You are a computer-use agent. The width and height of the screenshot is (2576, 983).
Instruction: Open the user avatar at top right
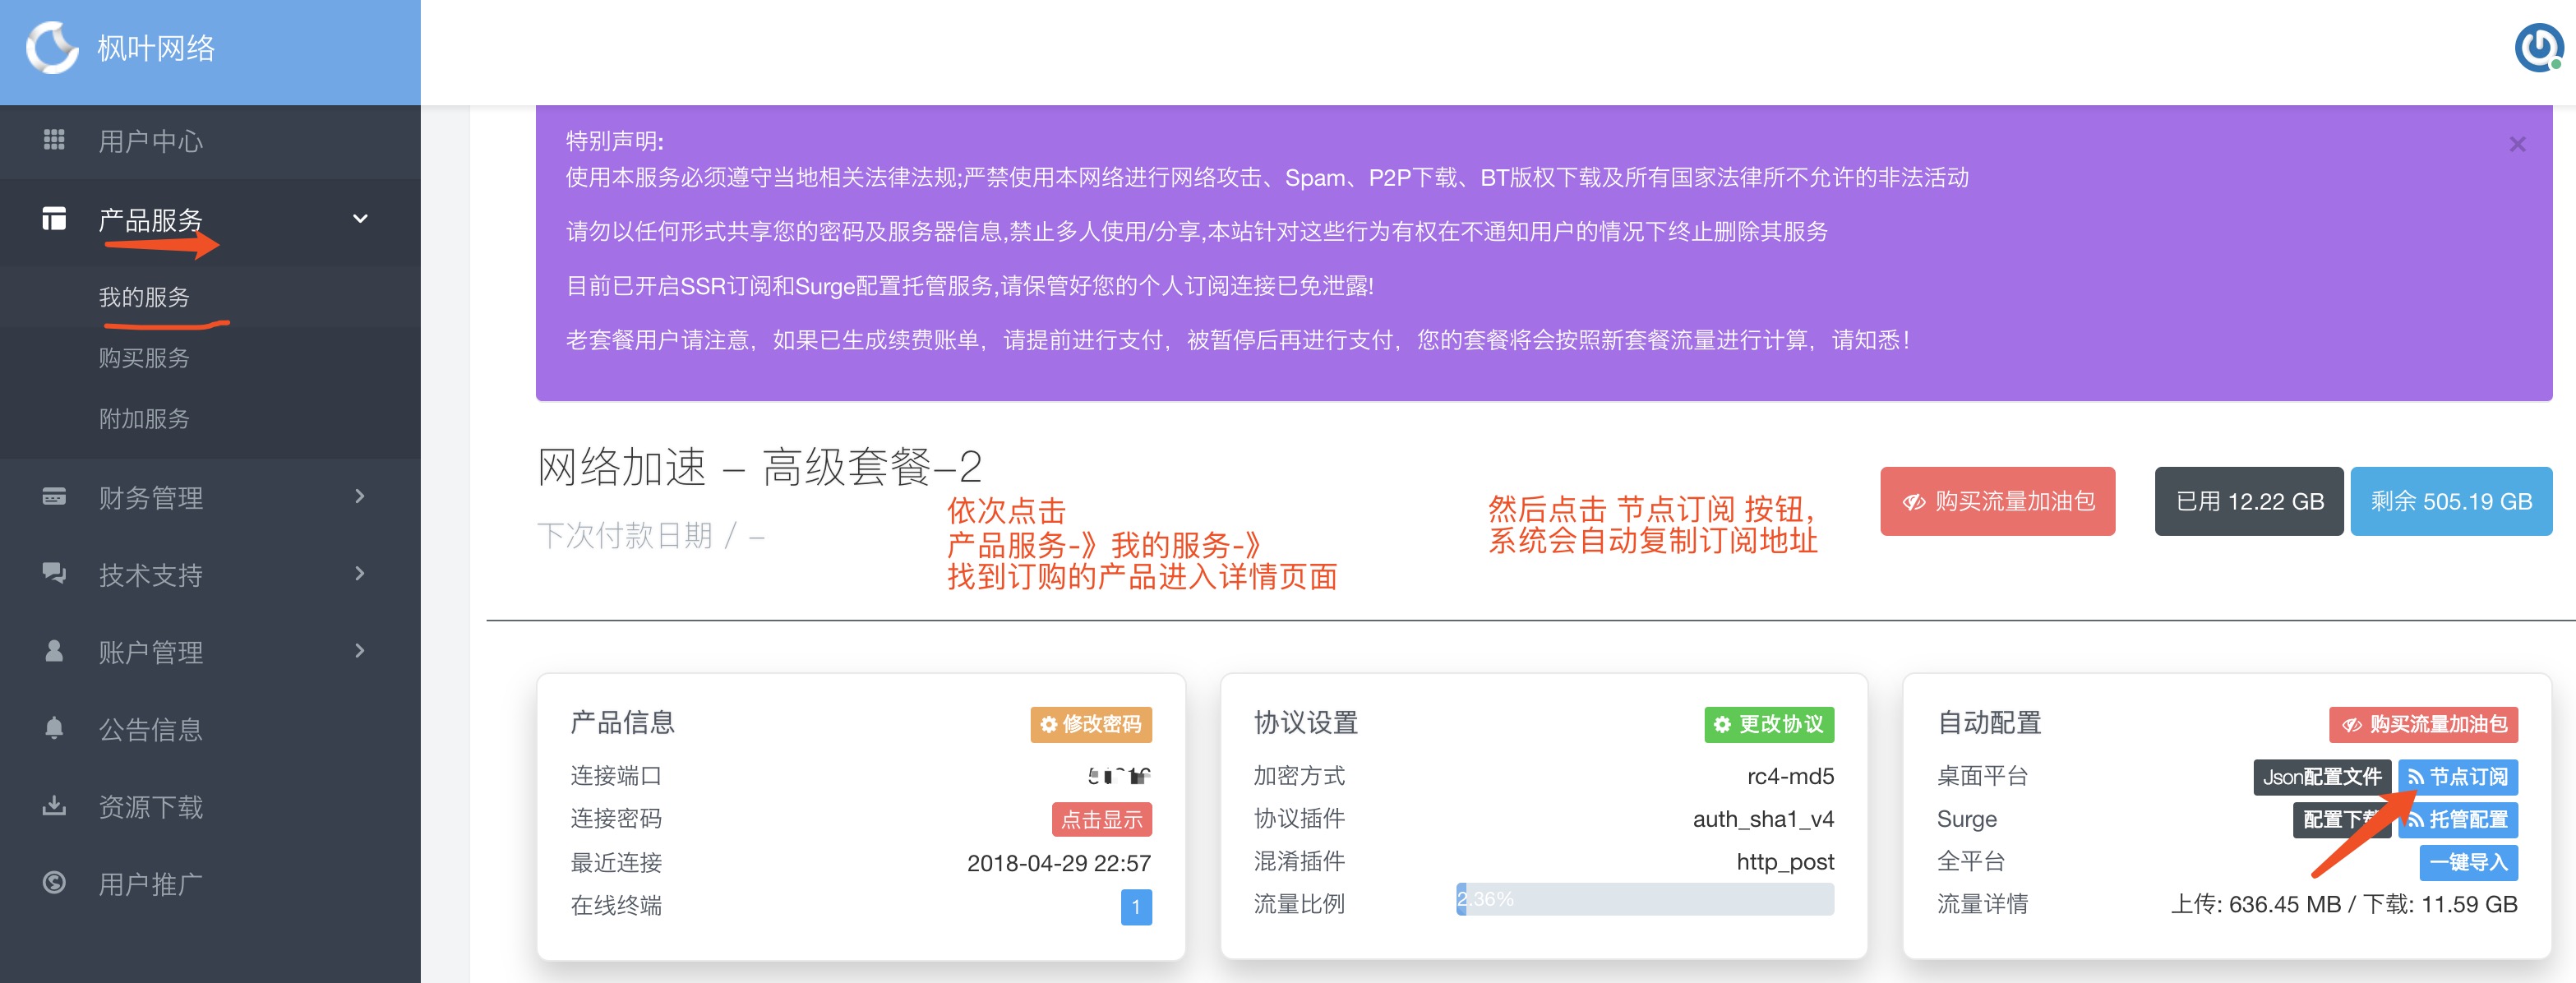coord(2538,48)
